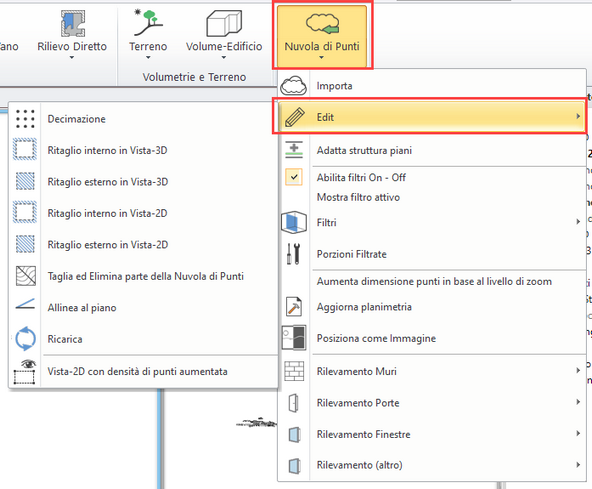The width and height of the screenshot is (592, 489).
Task: Click the Posiziona come Immagine icon
Action: [294, 338]
